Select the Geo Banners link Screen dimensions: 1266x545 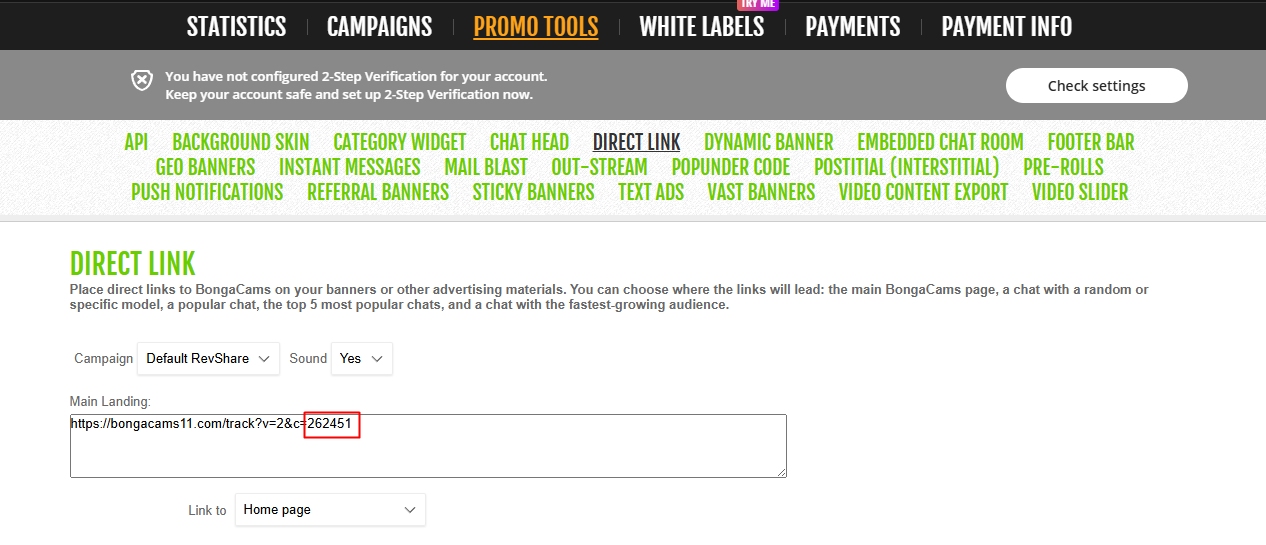tap(205, 167)
